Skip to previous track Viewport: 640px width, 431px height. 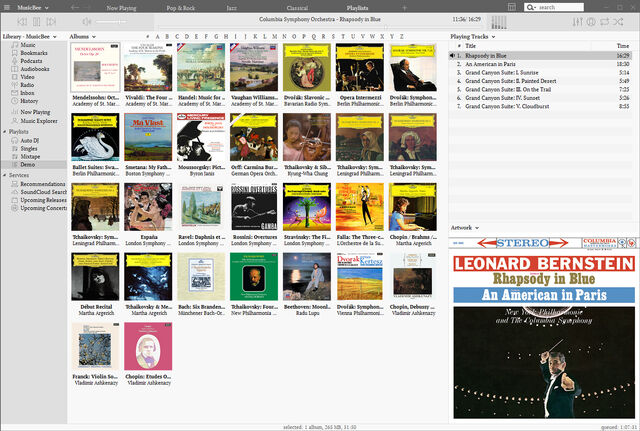click(x=22, y=21)
